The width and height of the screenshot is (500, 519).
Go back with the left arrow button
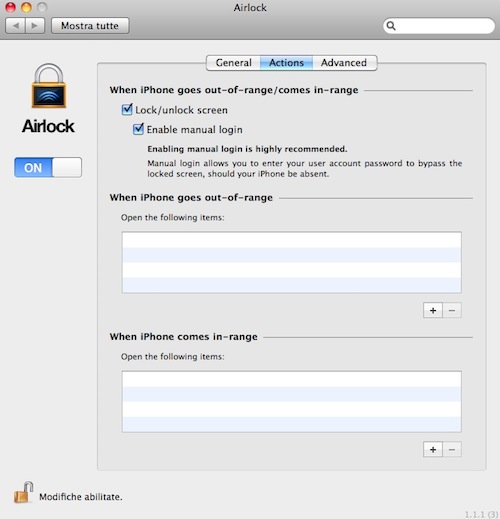15,26
